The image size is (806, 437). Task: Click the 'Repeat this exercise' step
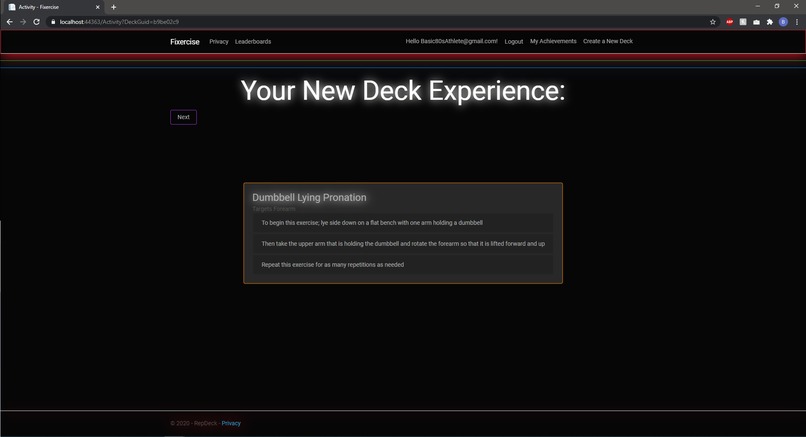[403, 265]
